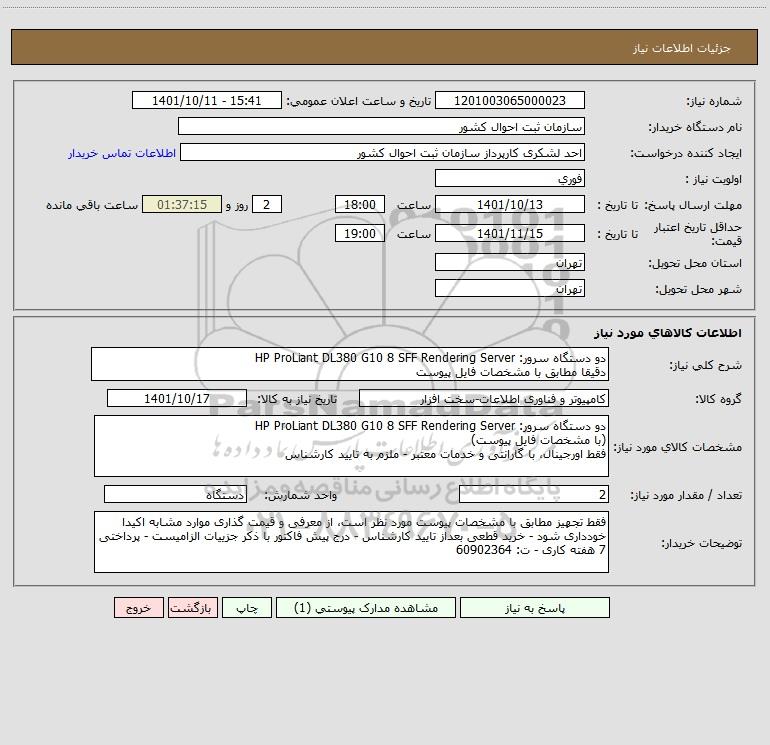Click the label تاریخ نیاز به کالا
The image size is (770, 745).
pos(297,399)
